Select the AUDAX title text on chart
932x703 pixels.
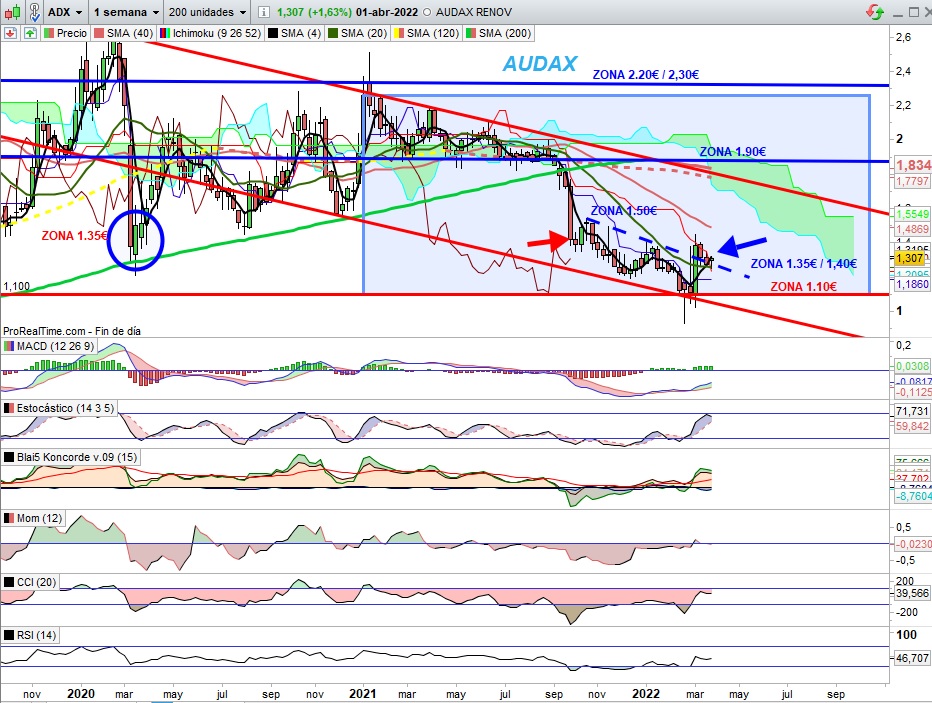540,64
